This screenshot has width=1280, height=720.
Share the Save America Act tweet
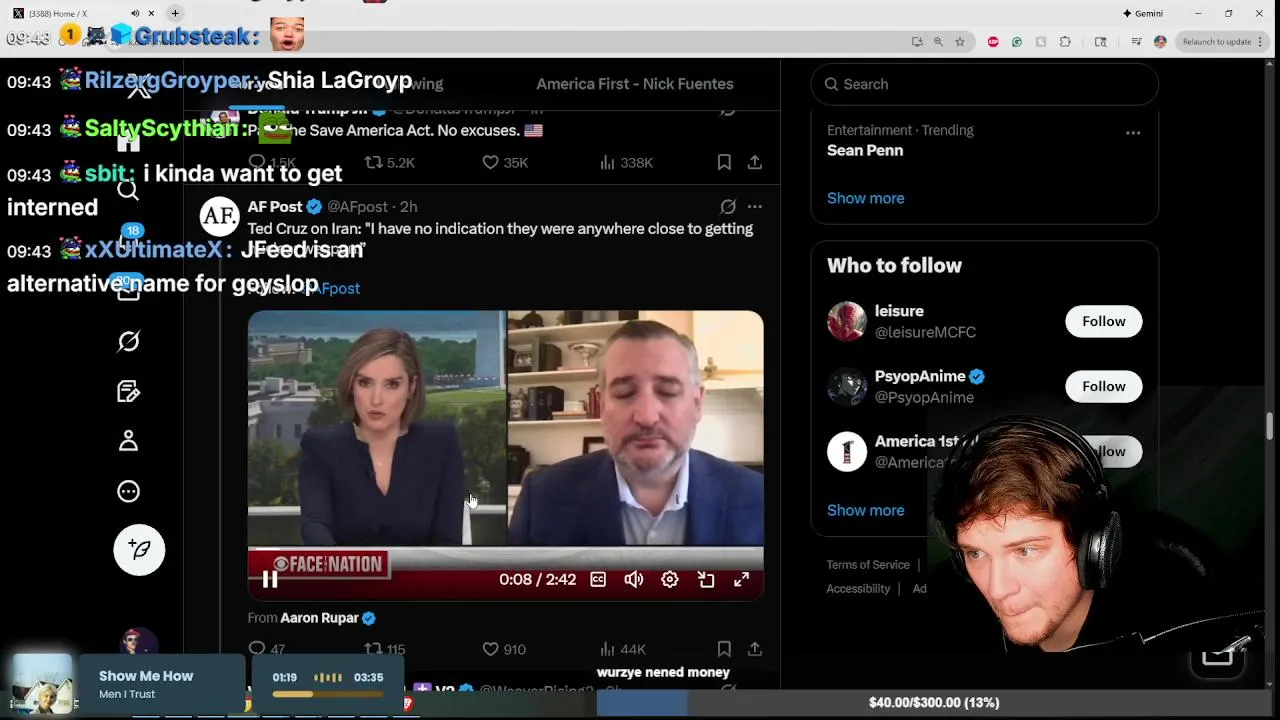tap(755, 162)
